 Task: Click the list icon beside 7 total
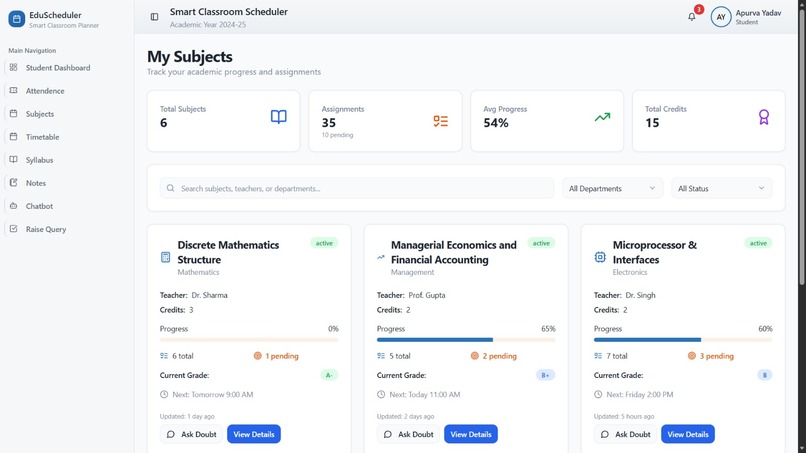598,356
